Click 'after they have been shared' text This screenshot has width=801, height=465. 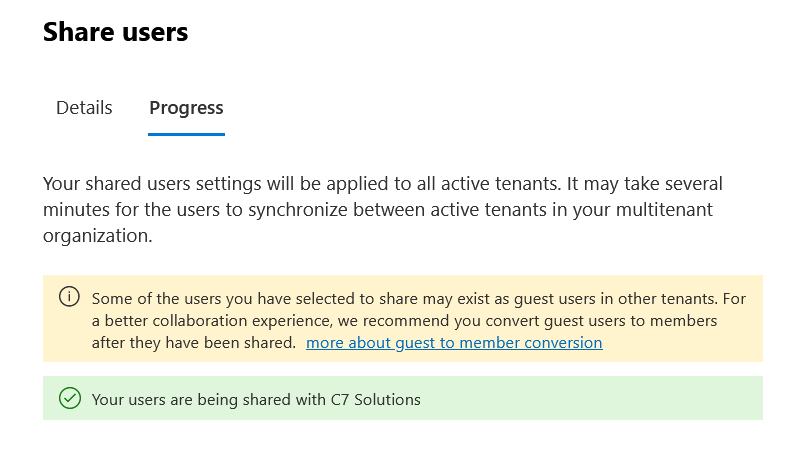point(194,343)
